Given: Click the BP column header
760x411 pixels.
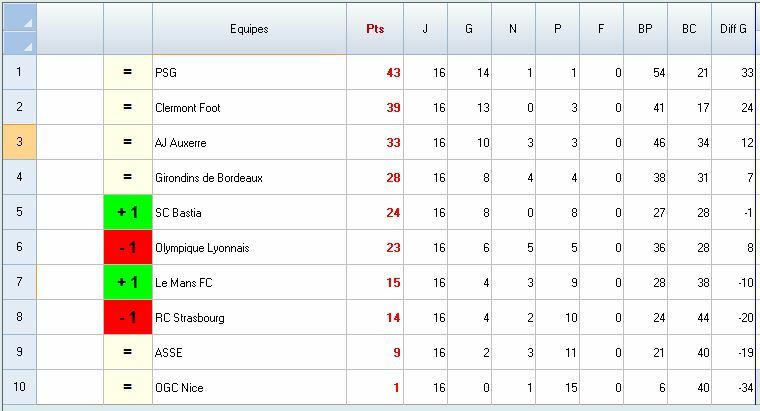Looking at the screenshot, I should click(645, 29).
